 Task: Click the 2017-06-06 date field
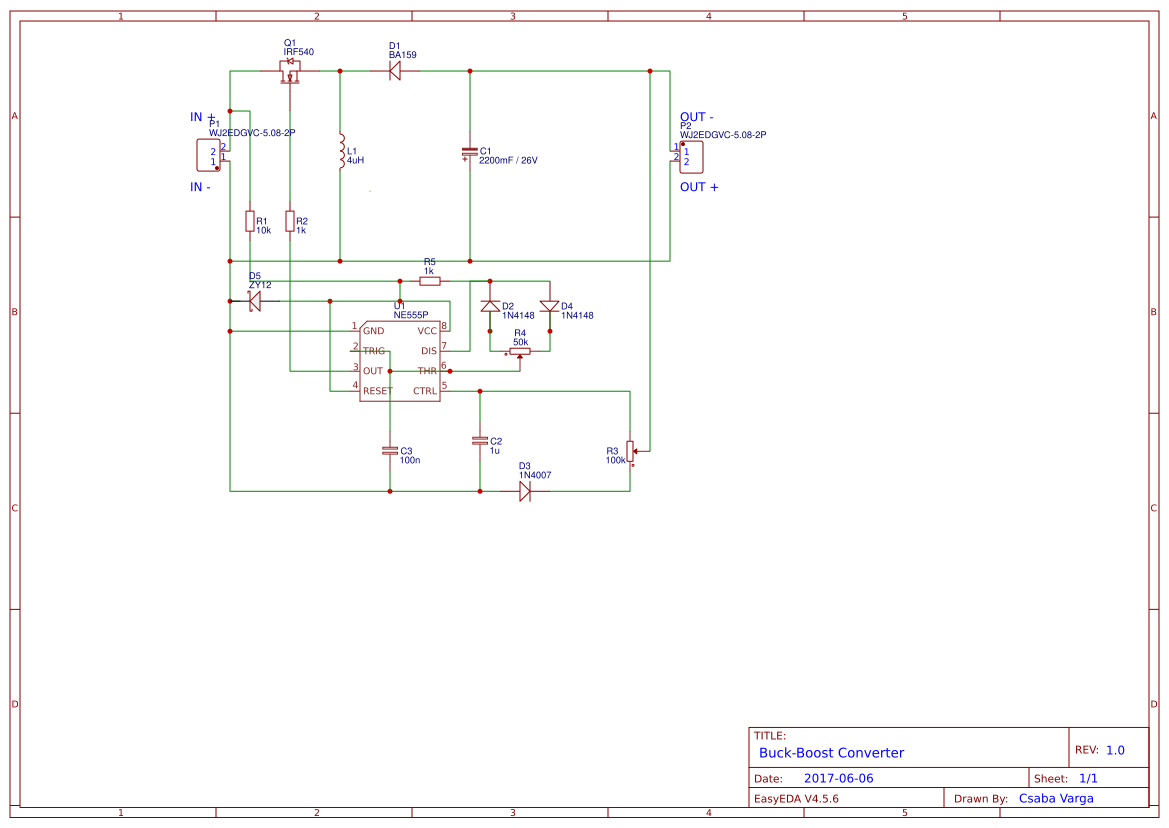pyautogui.click(x=838, y=777)
